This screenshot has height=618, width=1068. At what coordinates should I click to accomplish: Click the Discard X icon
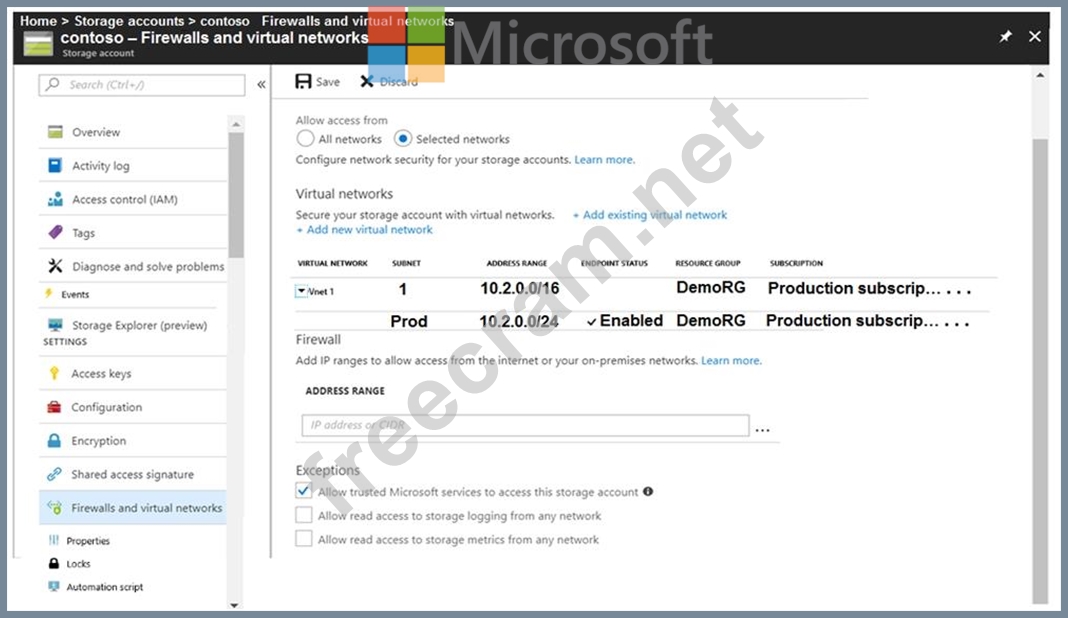(x=366, y=82)
